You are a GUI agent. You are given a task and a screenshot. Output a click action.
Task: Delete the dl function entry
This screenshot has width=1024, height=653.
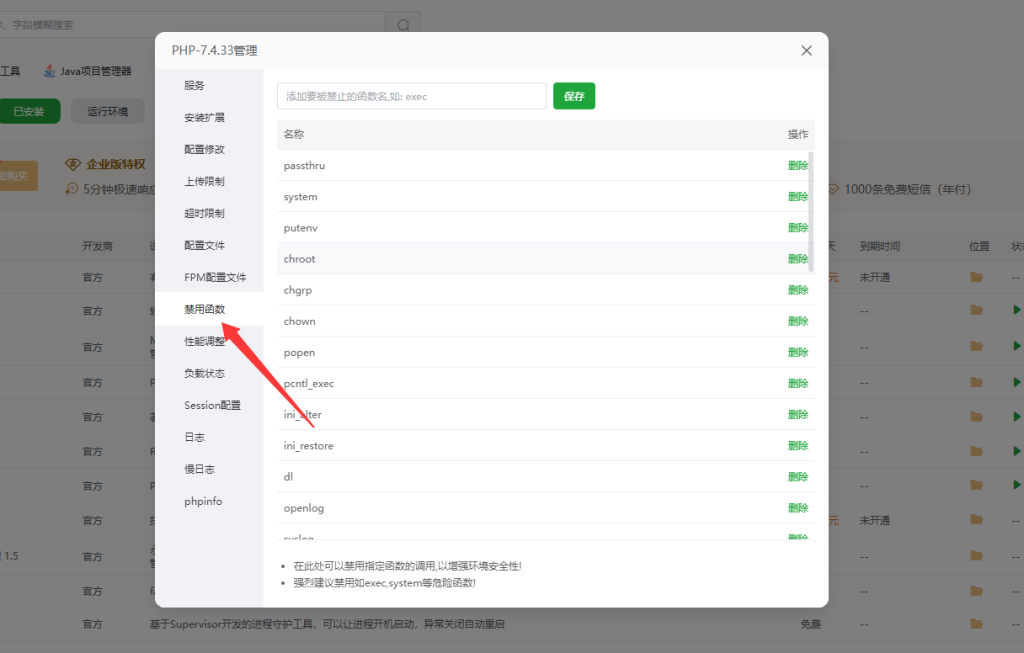[797, 477]
